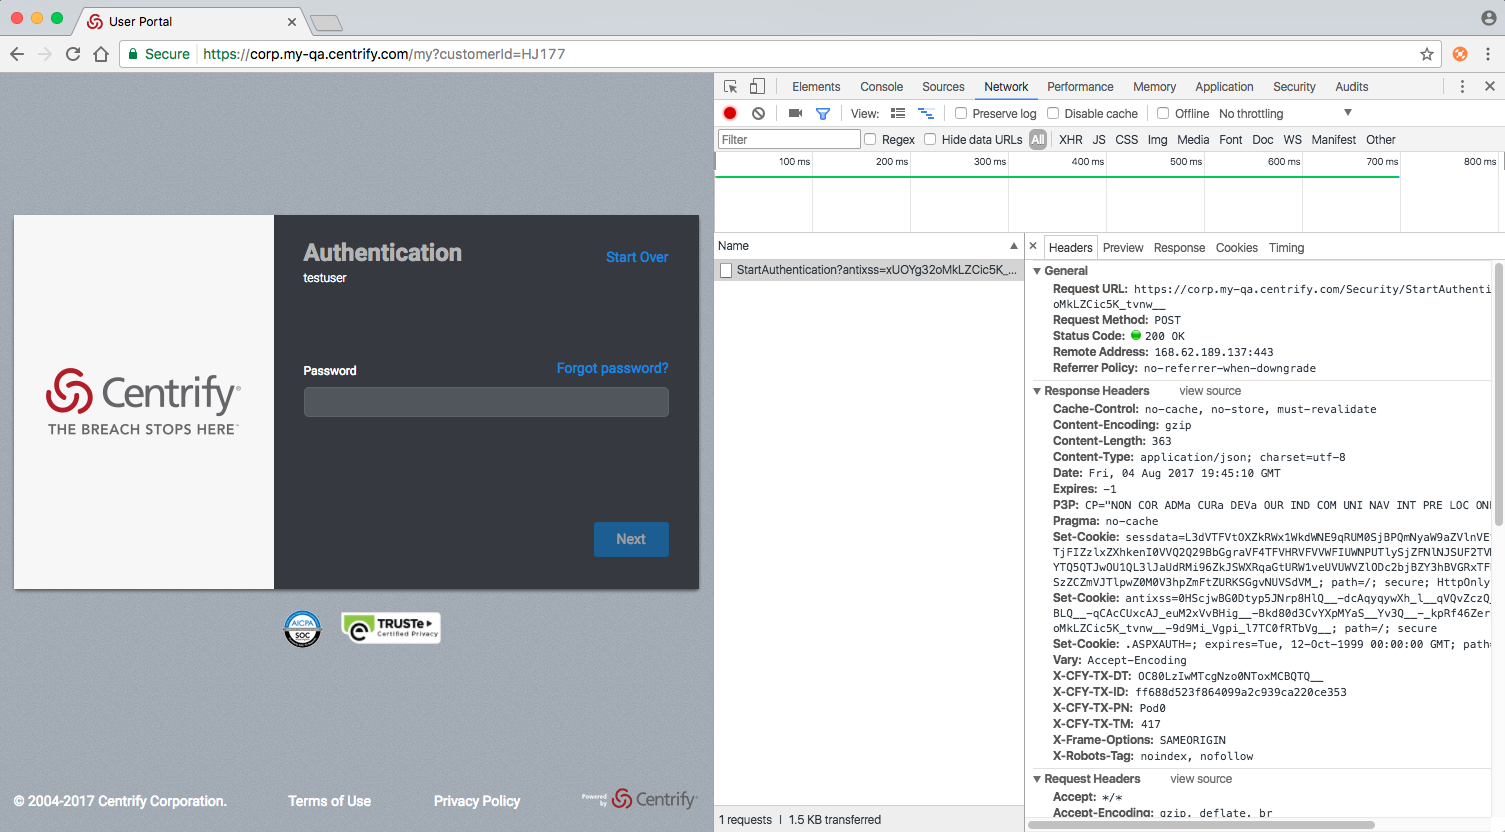Click the AICPA SOC badge
1505x832 pixels.
(303, 629)
